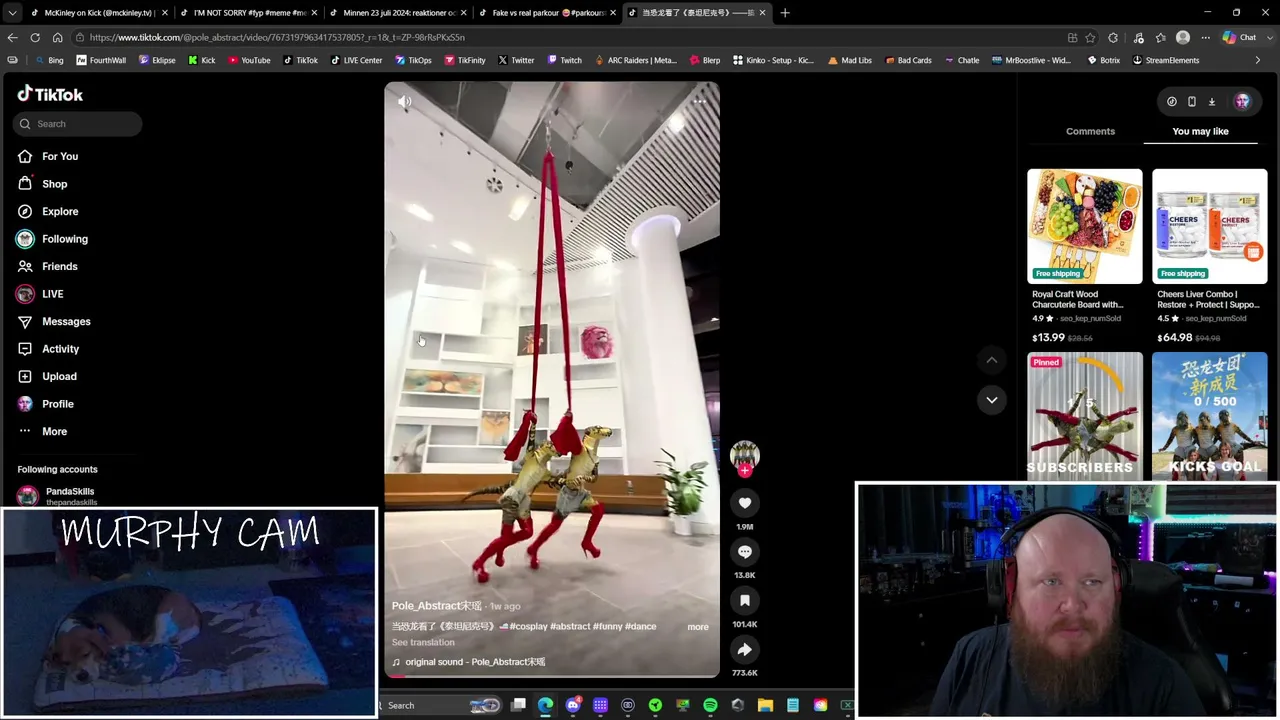Open Discord from the taskbar
The image size is (1280, 720).
click(573, 706)
